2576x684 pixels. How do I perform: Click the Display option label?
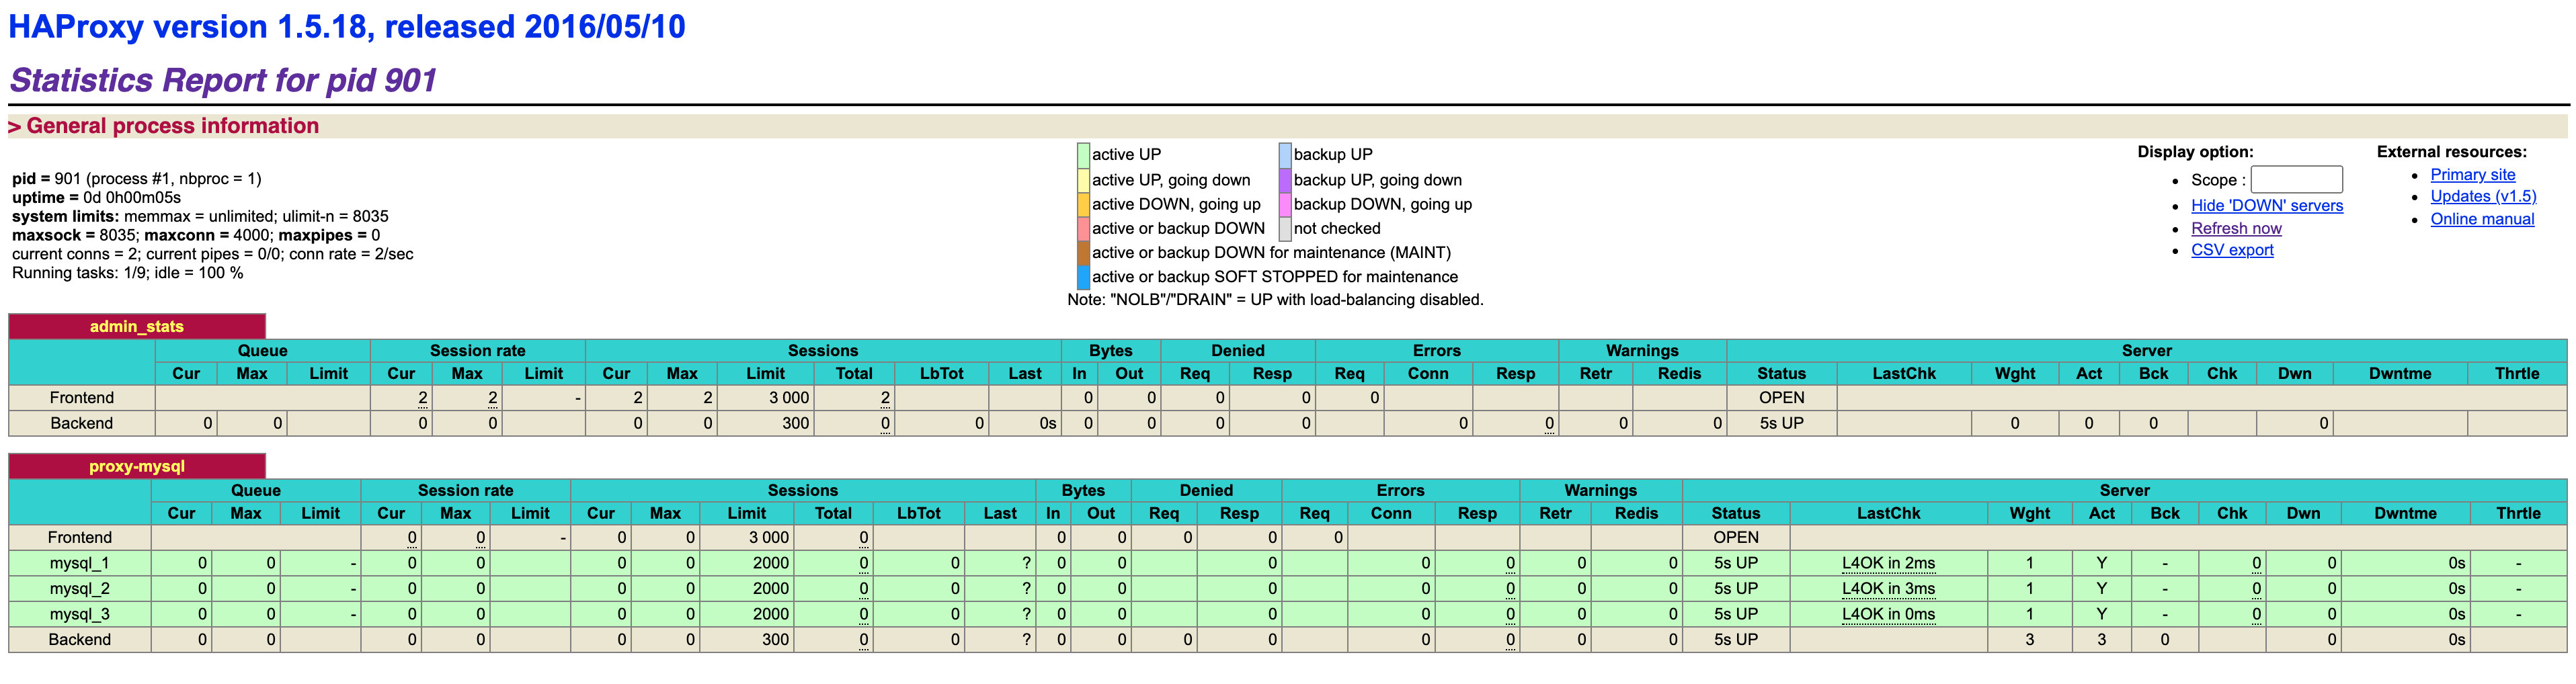click(x=2195, y=152)
